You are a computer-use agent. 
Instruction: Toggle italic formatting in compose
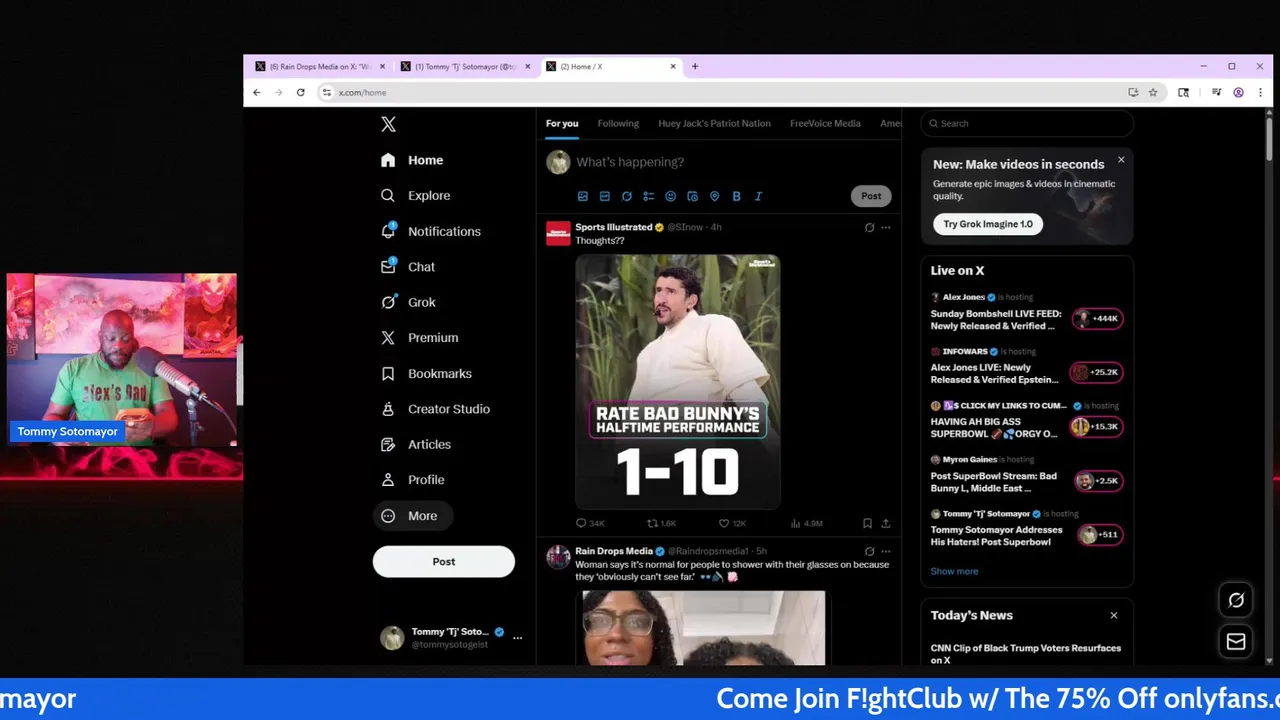click(758, 196)
